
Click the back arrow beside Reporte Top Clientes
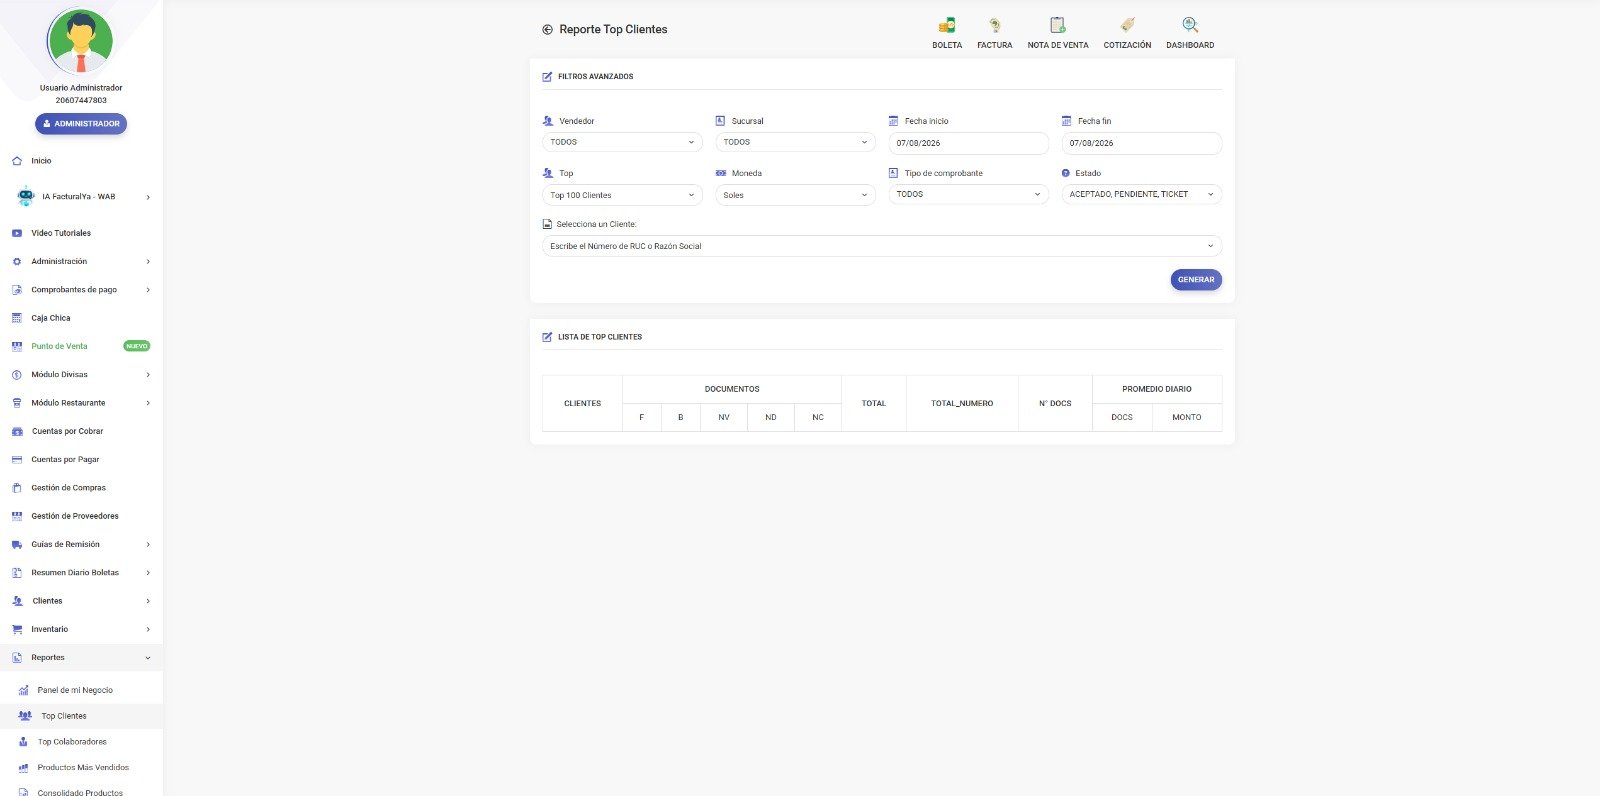pos(547,30)
